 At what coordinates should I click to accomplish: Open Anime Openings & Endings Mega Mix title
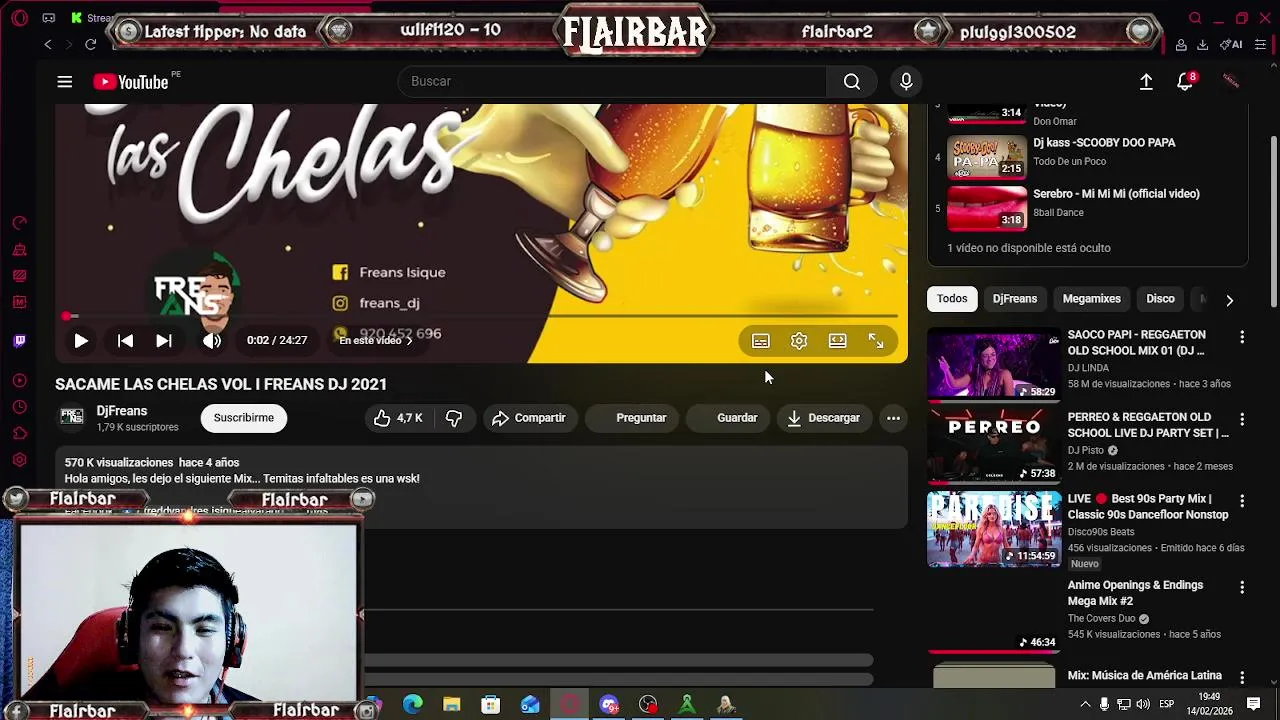pos(1135,593)
